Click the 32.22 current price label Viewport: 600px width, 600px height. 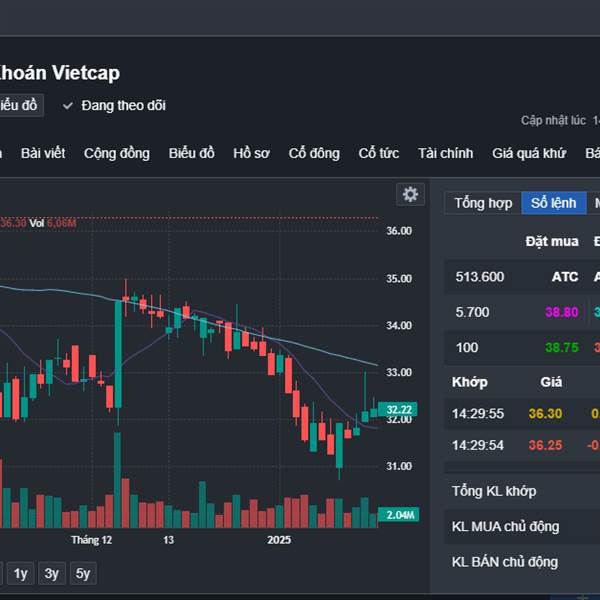coord(397,409)
